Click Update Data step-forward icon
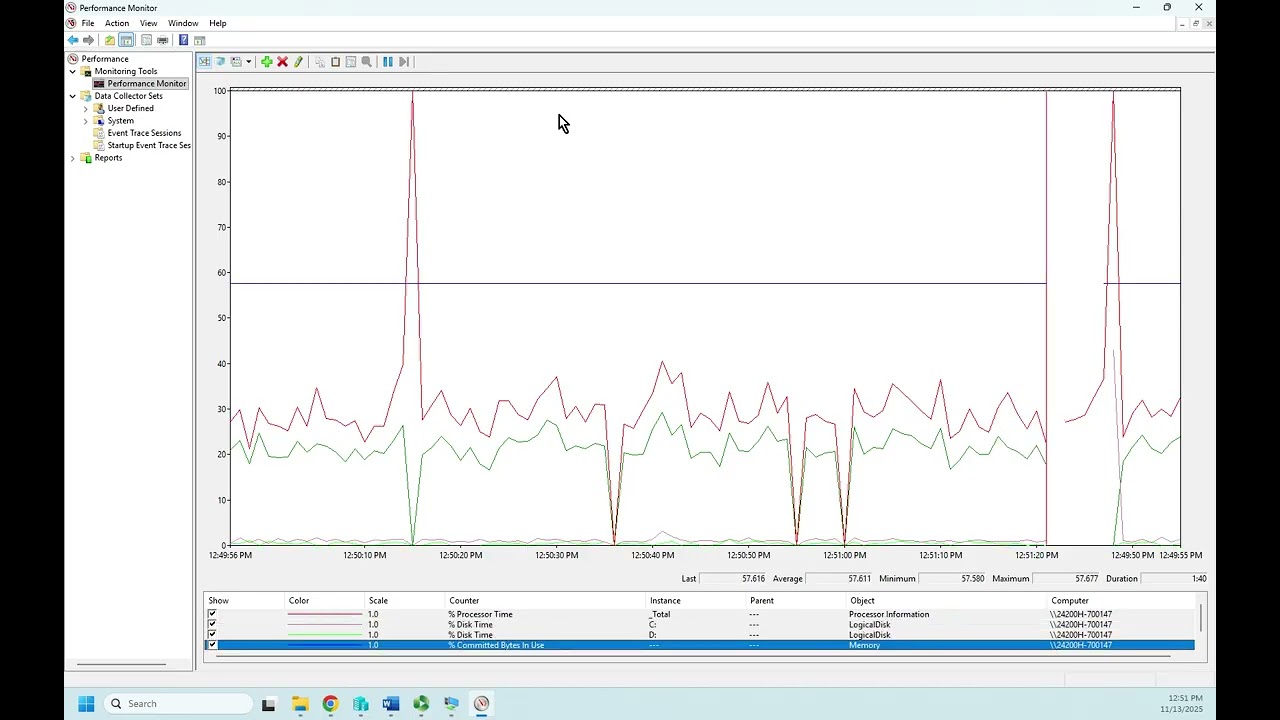This screenshot has height=720, width=1280. (x=404, y=62)
